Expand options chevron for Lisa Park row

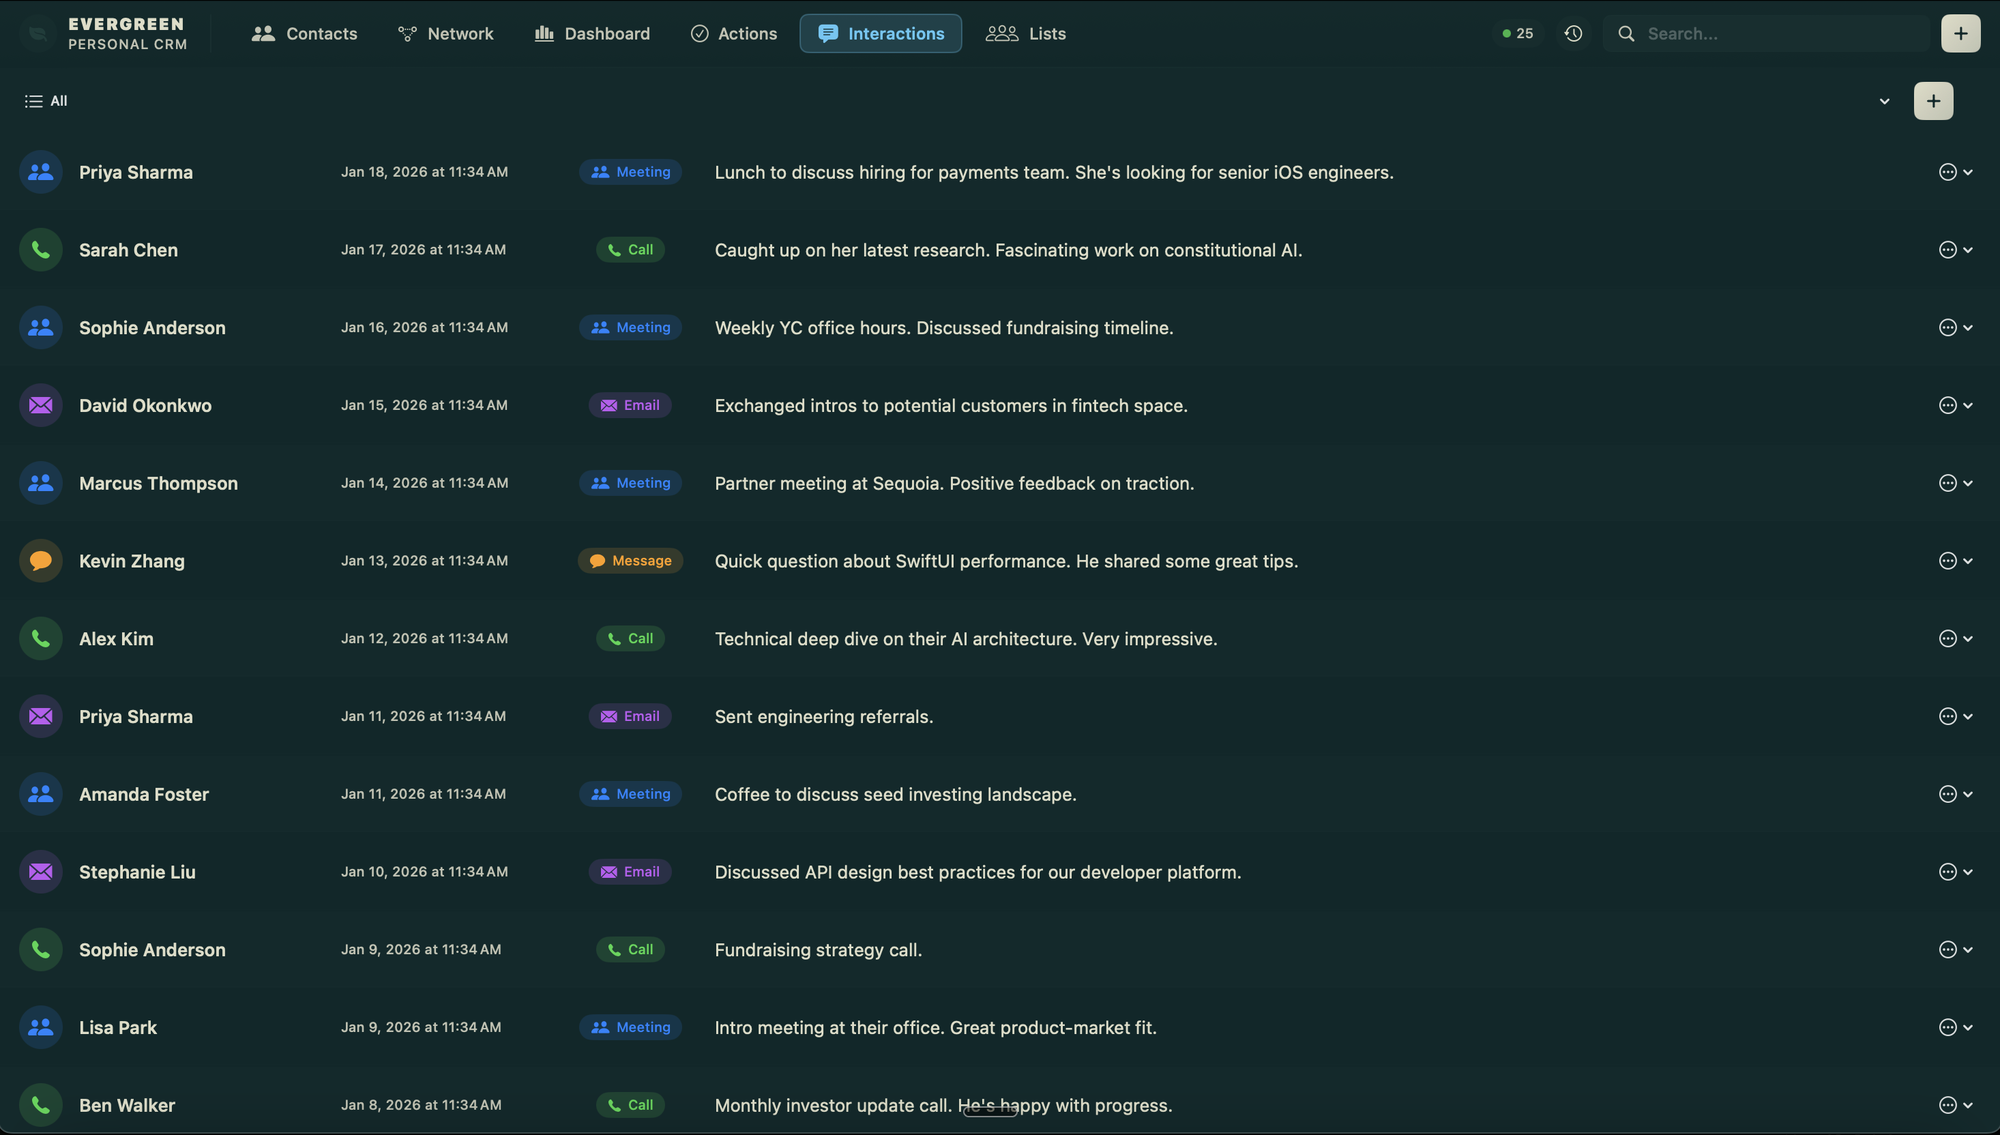(x=1968, y=1027)
